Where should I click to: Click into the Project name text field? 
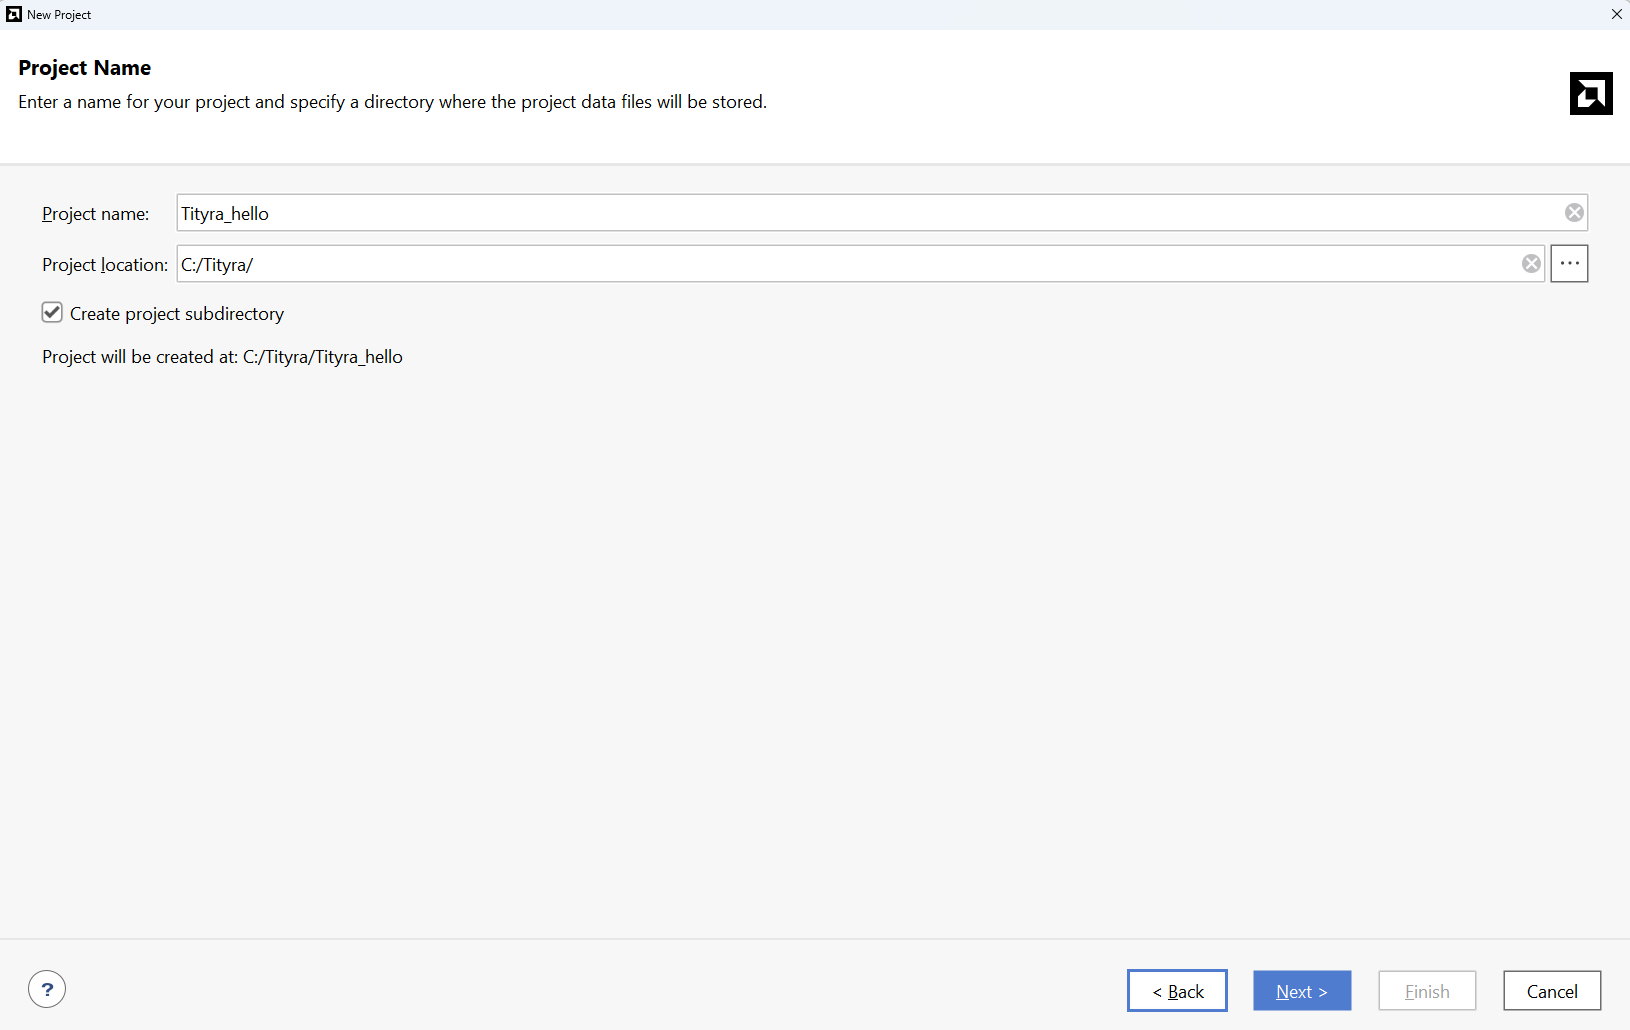pos(860,213)
